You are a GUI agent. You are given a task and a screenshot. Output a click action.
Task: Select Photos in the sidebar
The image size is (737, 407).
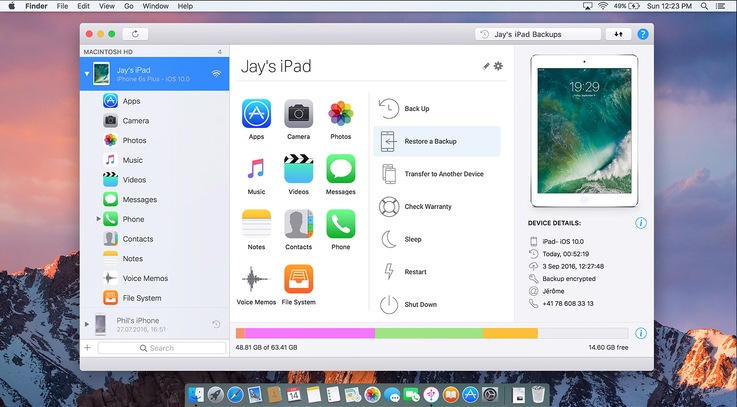tap(155, 140)
